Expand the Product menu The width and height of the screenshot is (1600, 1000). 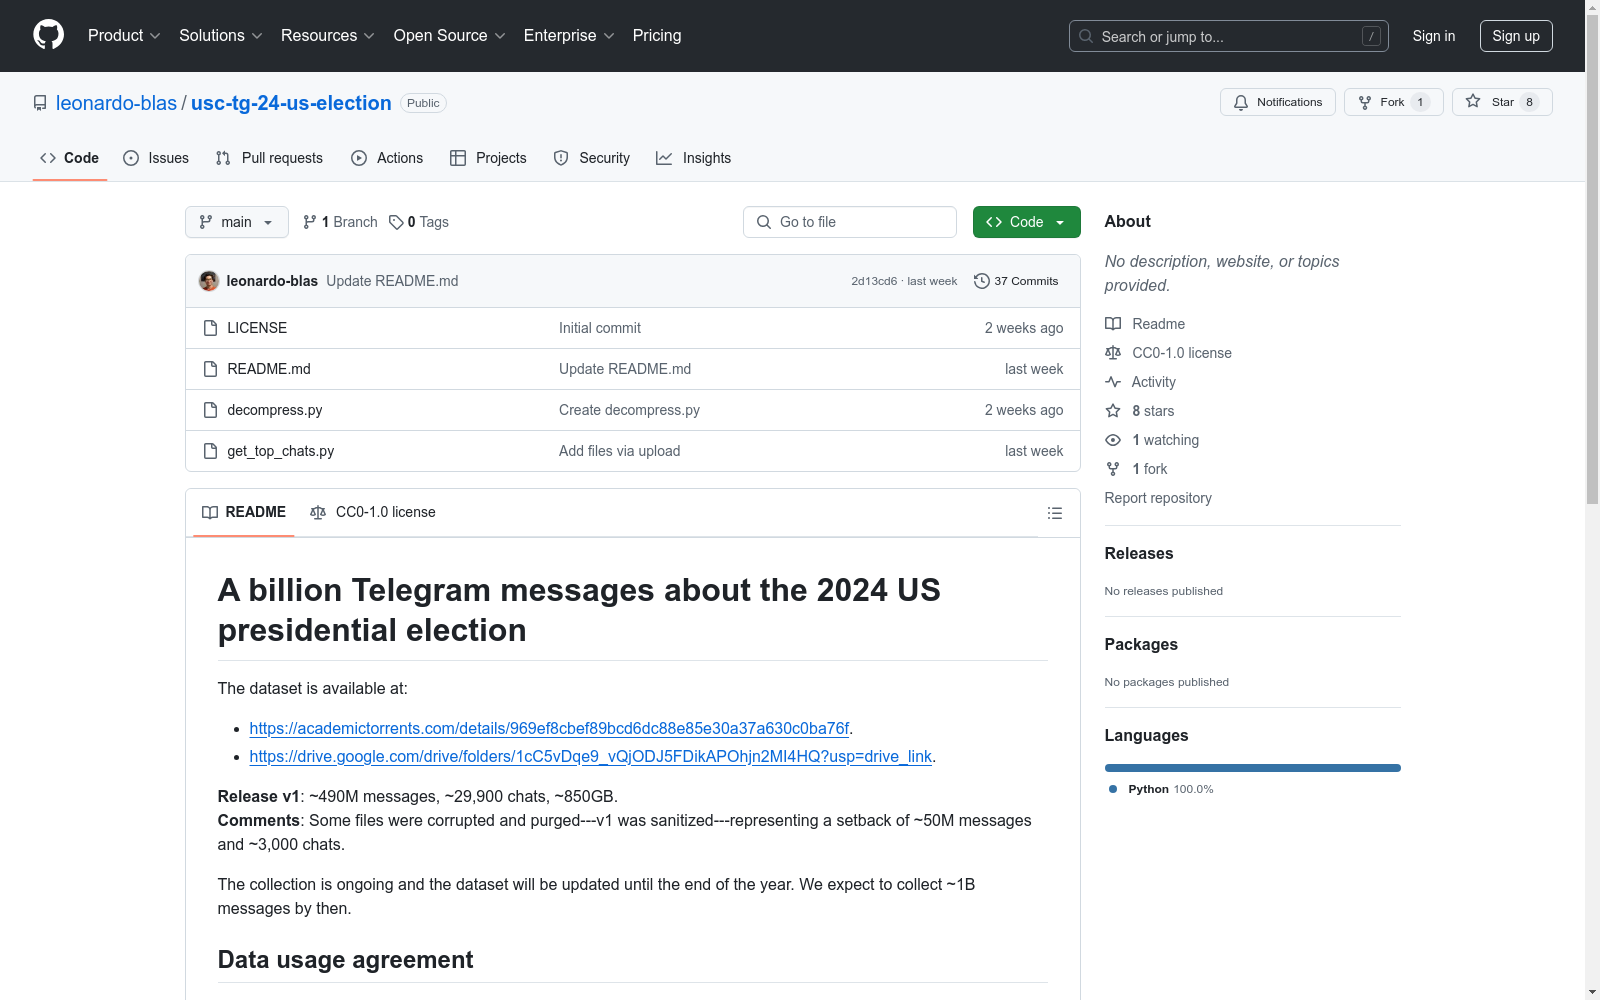tap(124, 36)
